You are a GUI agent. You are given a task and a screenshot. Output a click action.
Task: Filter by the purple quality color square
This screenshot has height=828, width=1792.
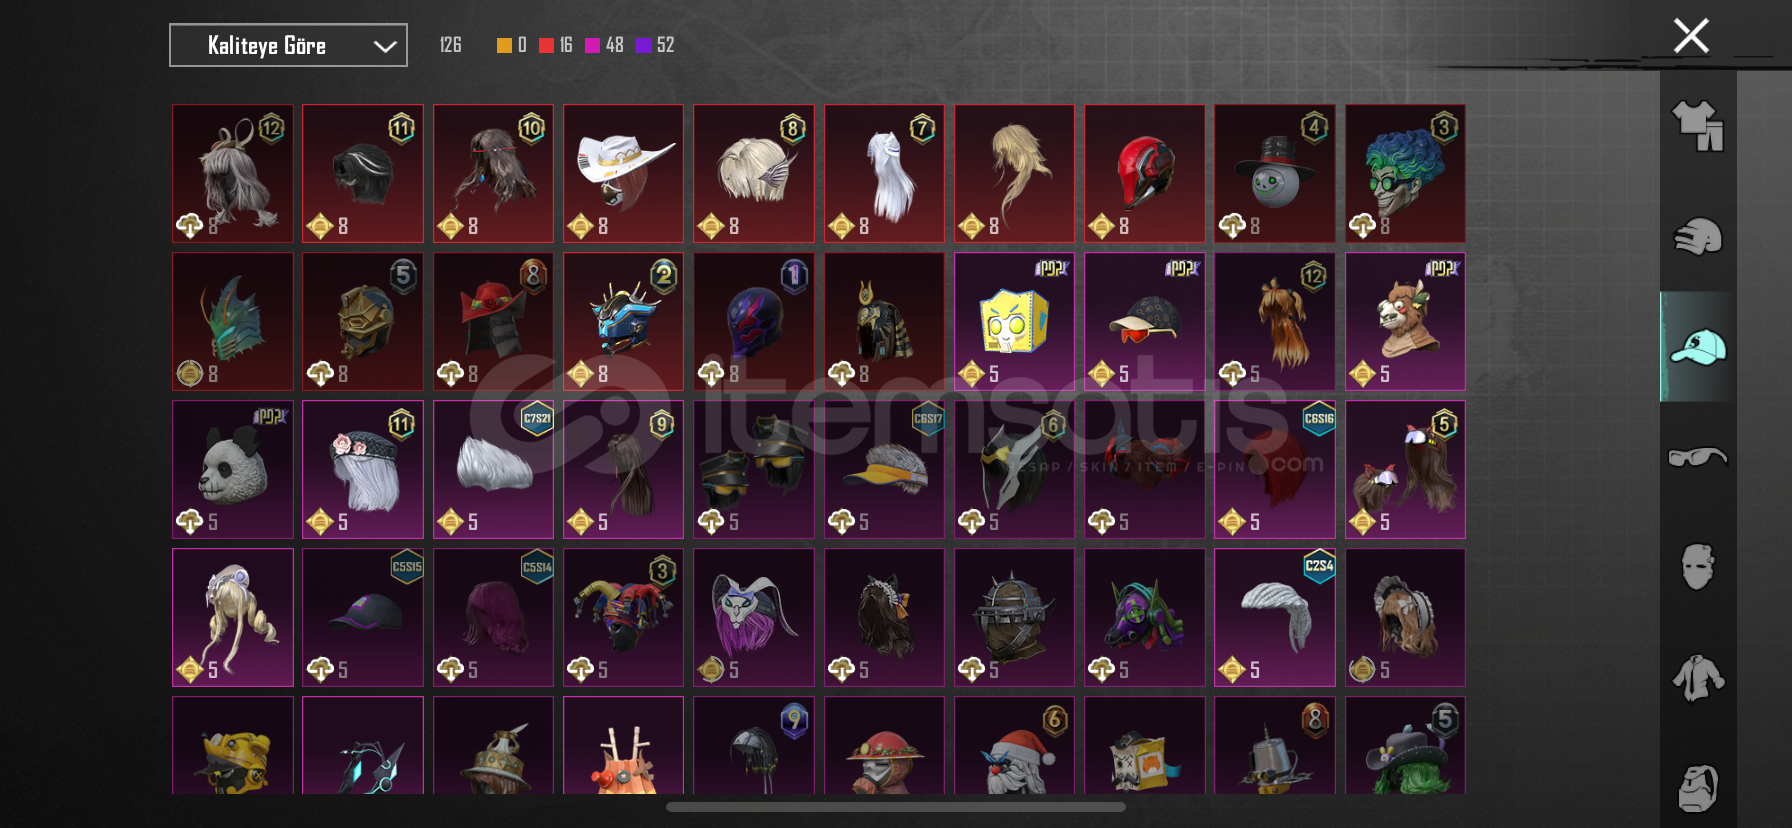[643, 45]
